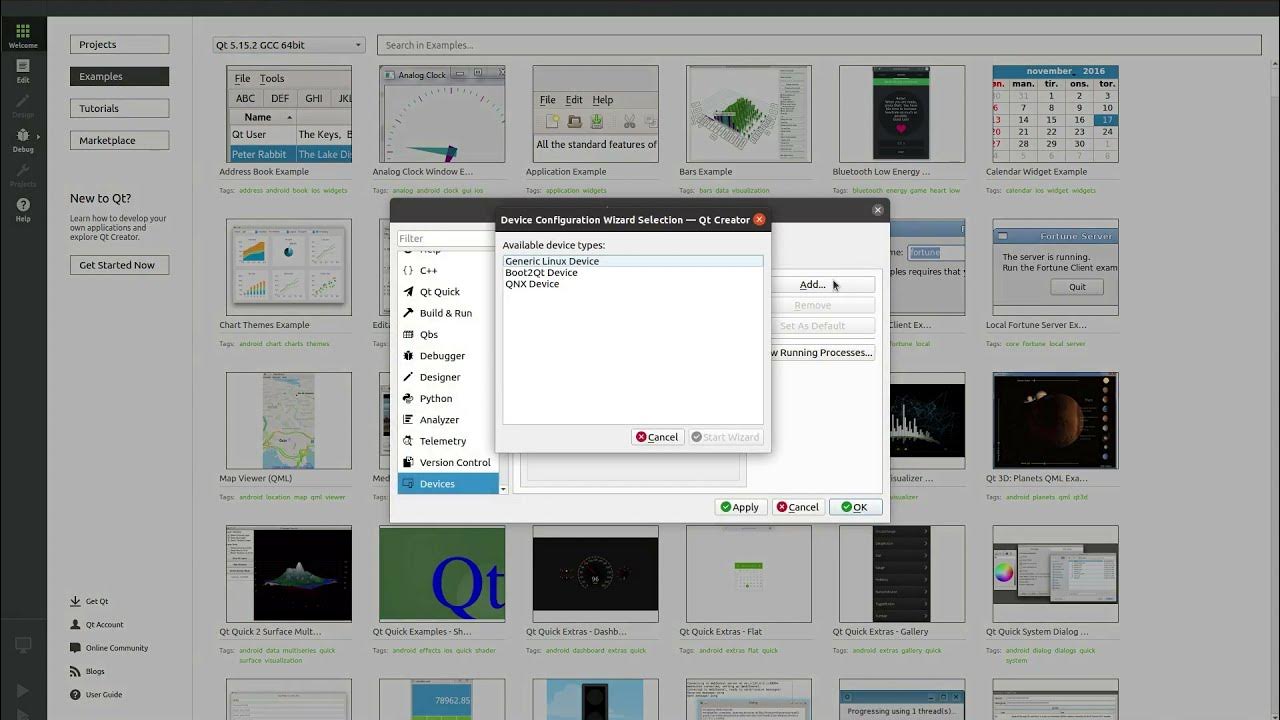The width and height of the screenshot is (1280, 720).
Task: Open the Projects mode wrench icon
Action: pos(23,170)
